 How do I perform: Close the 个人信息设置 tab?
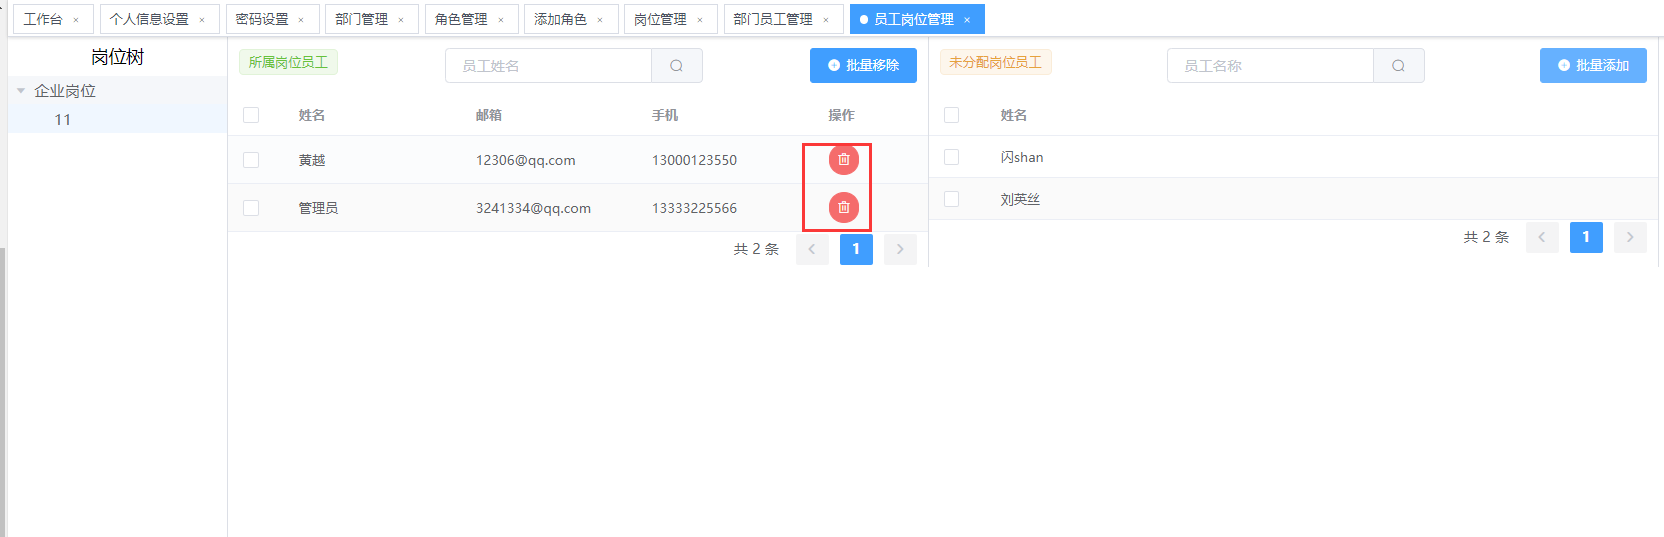[x=202, y=20]
